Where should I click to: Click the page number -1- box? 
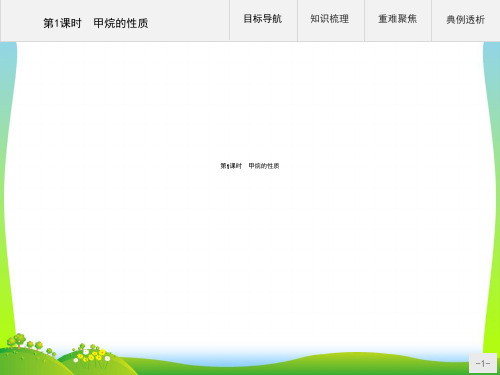tap(483, 363)
